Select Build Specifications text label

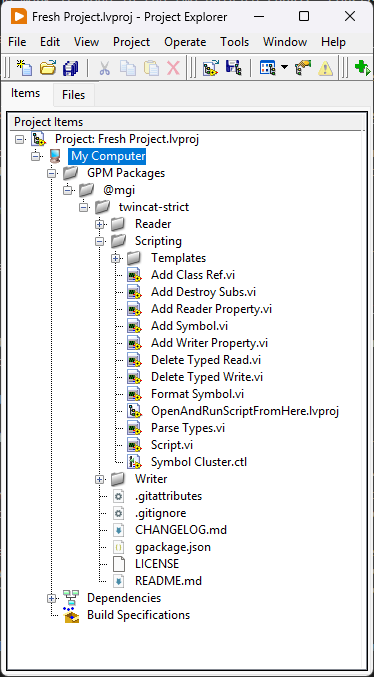point(138,615)
